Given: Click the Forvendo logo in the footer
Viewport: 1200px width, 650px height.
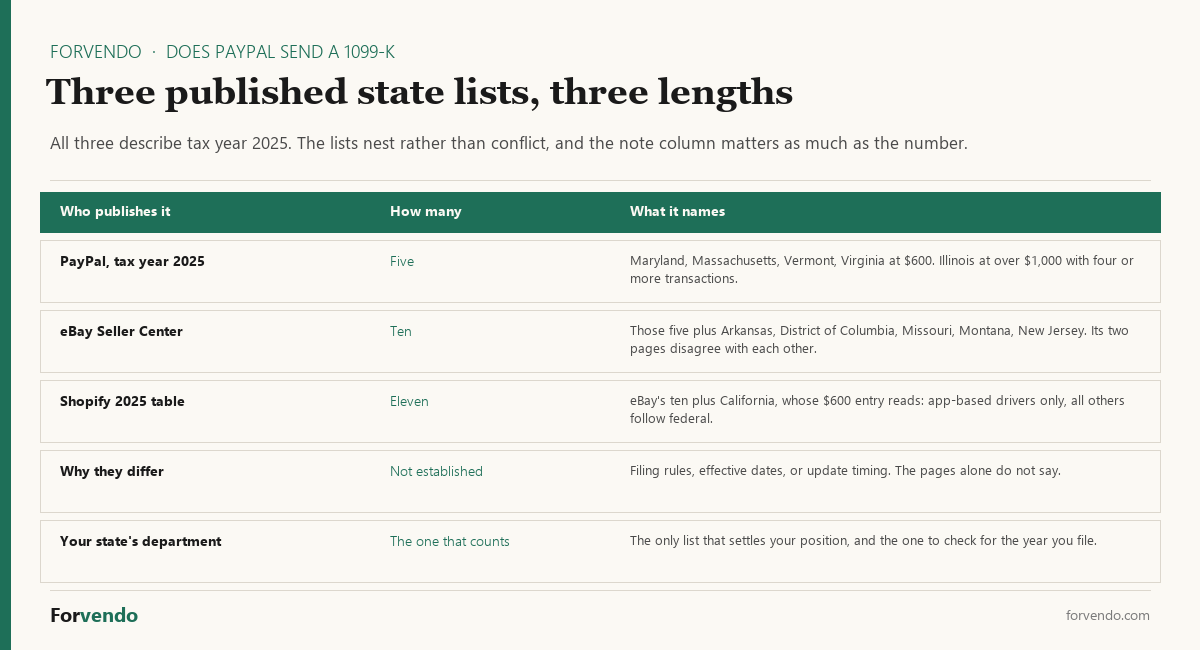Looking at the screenshot, I should pyautogui.click(x=94, y=616).
